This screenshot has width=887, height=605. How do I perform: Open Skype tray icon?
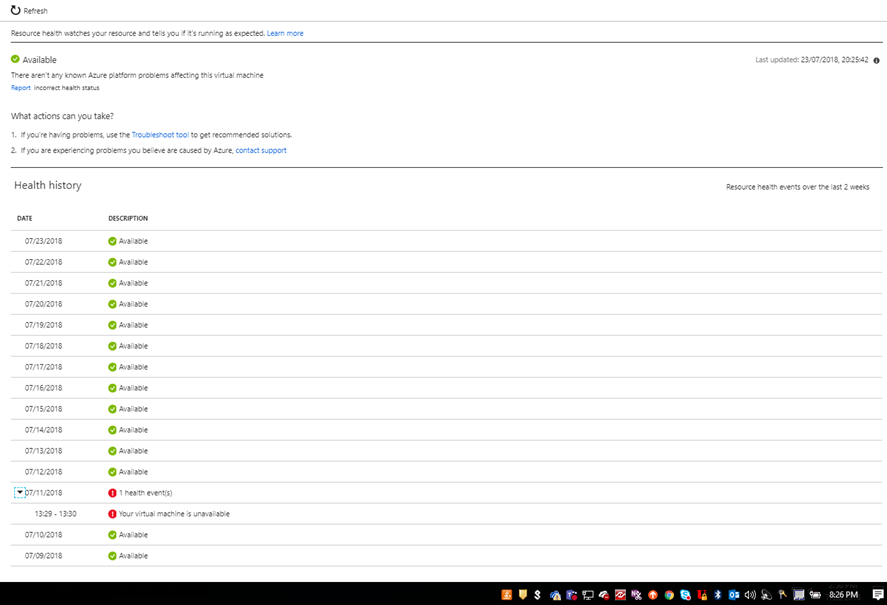click(686, 595)
